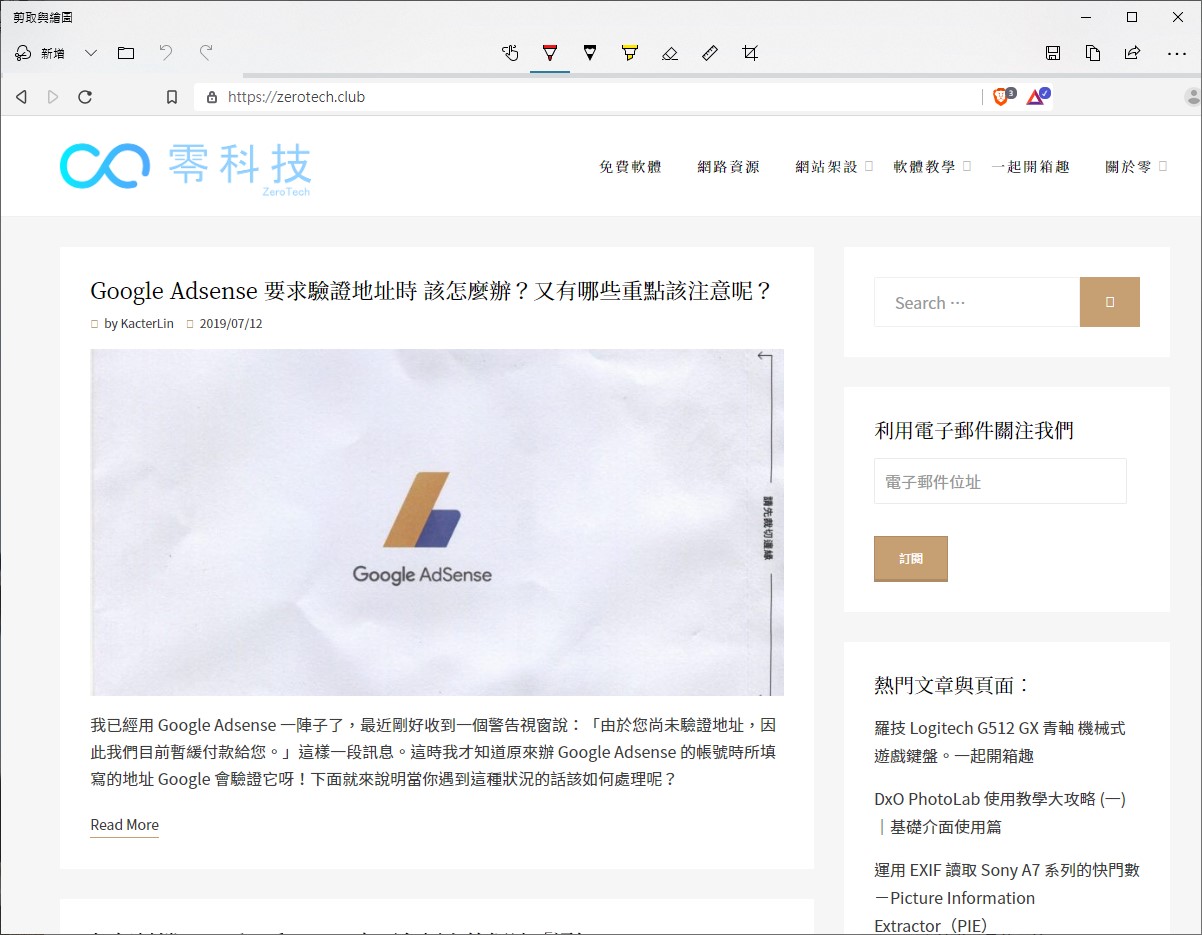
Task: Open the DxO PhotoLab 使用教學大攻略 article link
Action: (x=1000, y=813)
